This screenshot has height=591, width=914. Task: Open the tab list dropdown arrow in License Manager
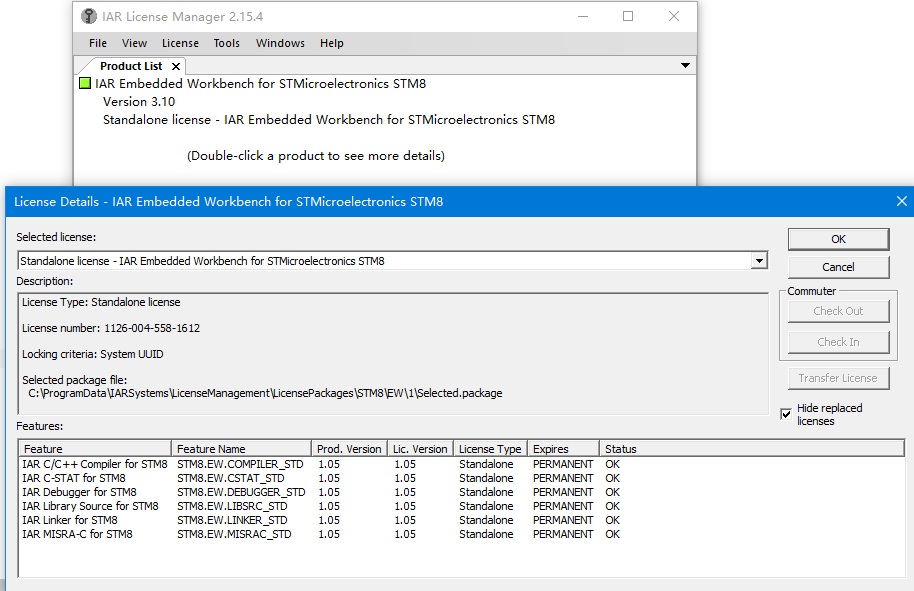pyautogui.click(x=686, y=65)
